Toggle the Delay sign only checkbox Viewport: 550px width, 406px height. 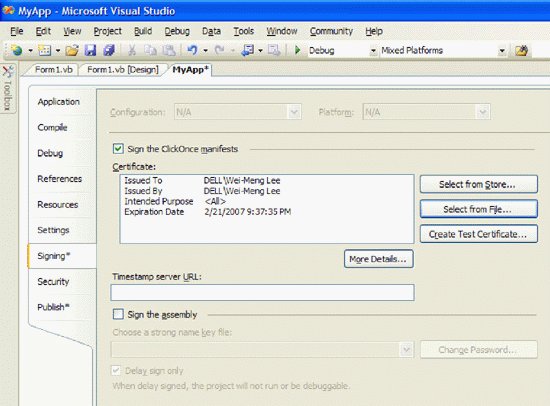point(116,371)
